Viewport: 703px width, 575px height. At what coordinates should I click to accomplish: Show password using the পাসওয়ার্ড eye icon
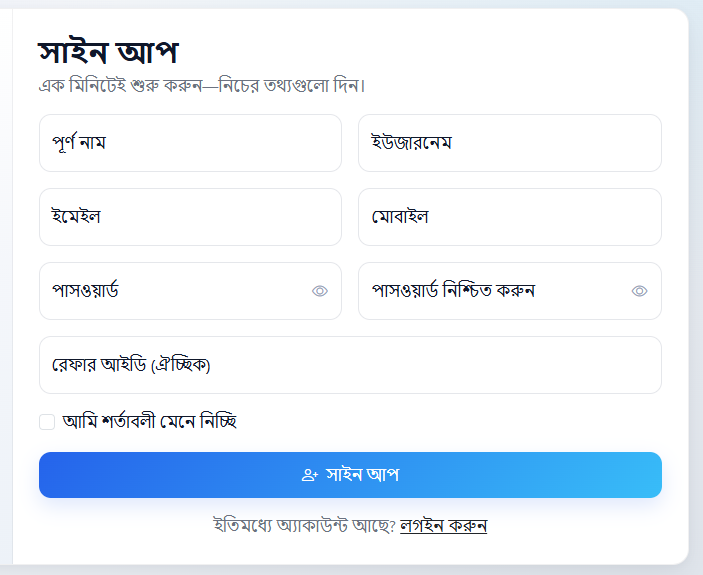[x=320, y=291]
